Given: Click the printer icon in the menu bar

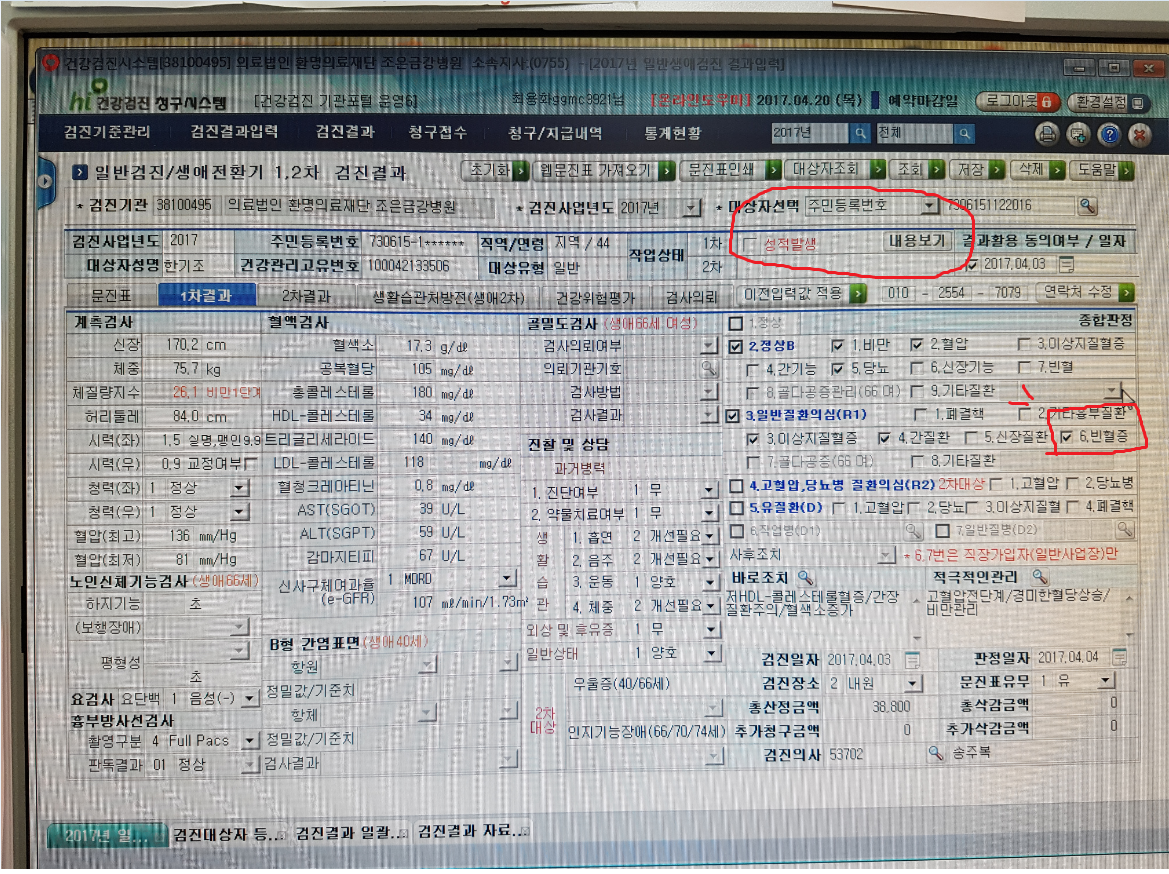Looking at the screenshot, I should [x=1047, y=134].
